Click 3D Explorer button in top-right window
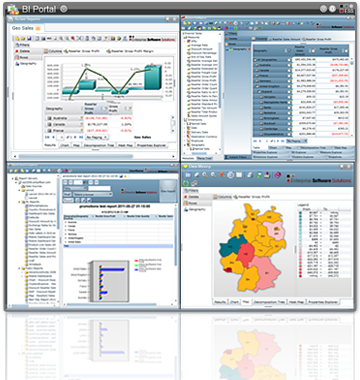 (303, 152)
